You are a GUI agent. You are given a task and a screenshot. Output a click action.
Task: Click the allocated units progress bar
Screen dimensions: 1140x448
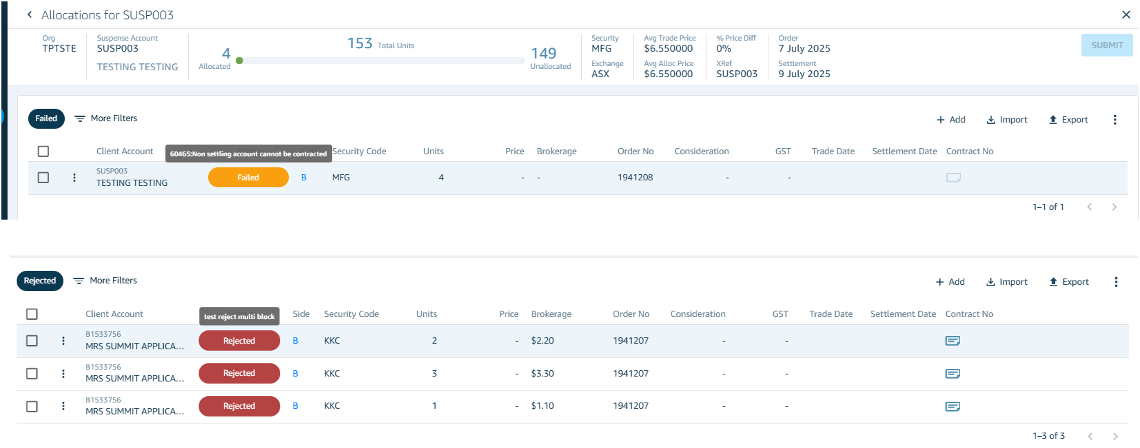380,61
